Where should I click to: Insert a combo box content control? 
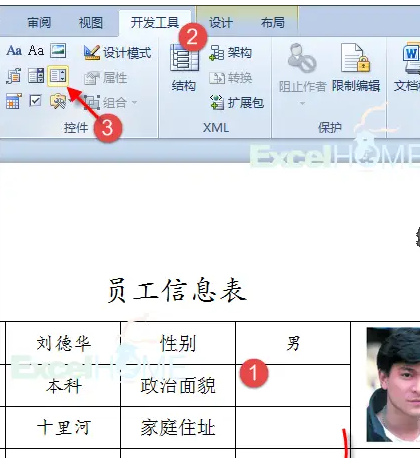(x=36, y=76)
